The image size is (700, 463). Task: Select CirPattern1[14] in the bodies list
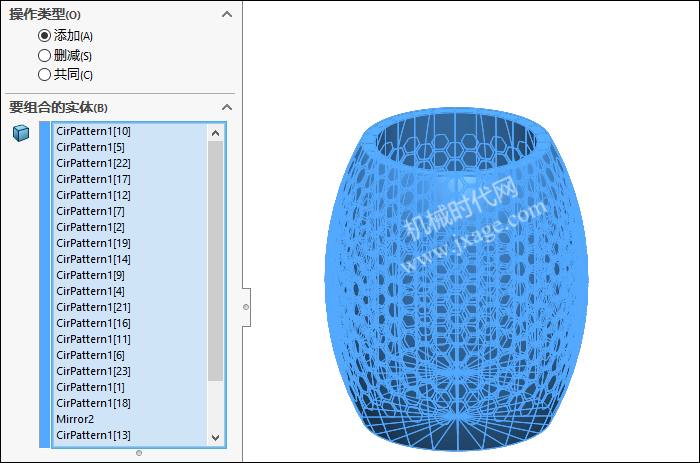click(130, 259)
